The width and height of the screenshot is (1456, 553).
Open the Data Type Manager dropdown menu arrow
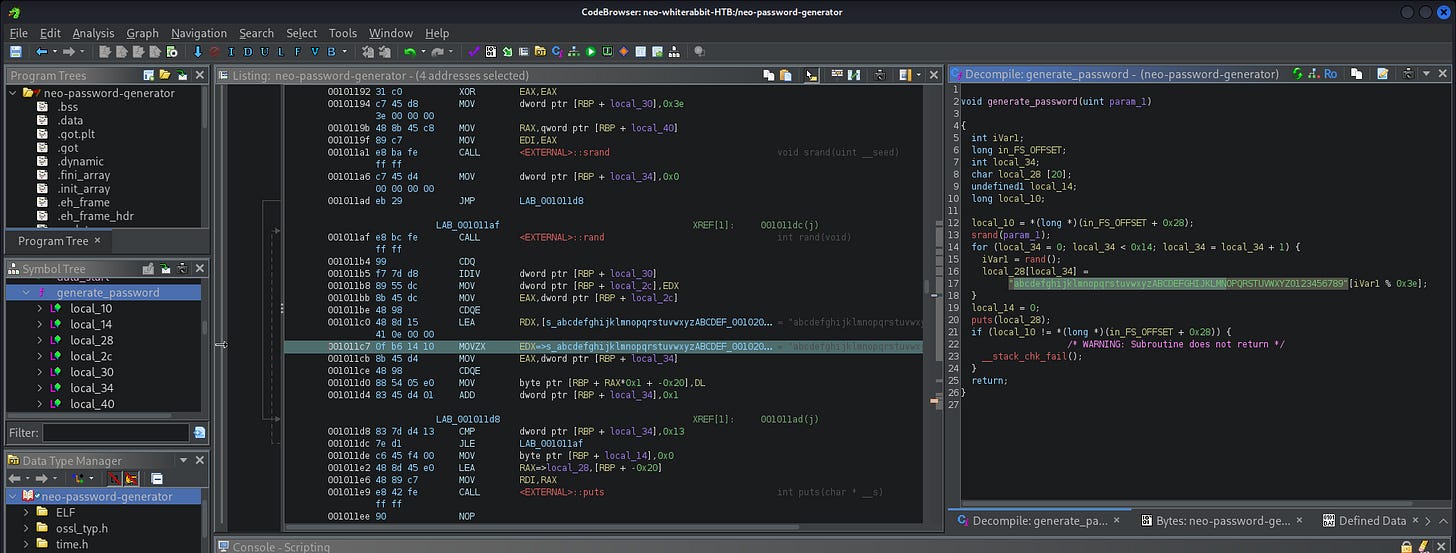(183, 461)
